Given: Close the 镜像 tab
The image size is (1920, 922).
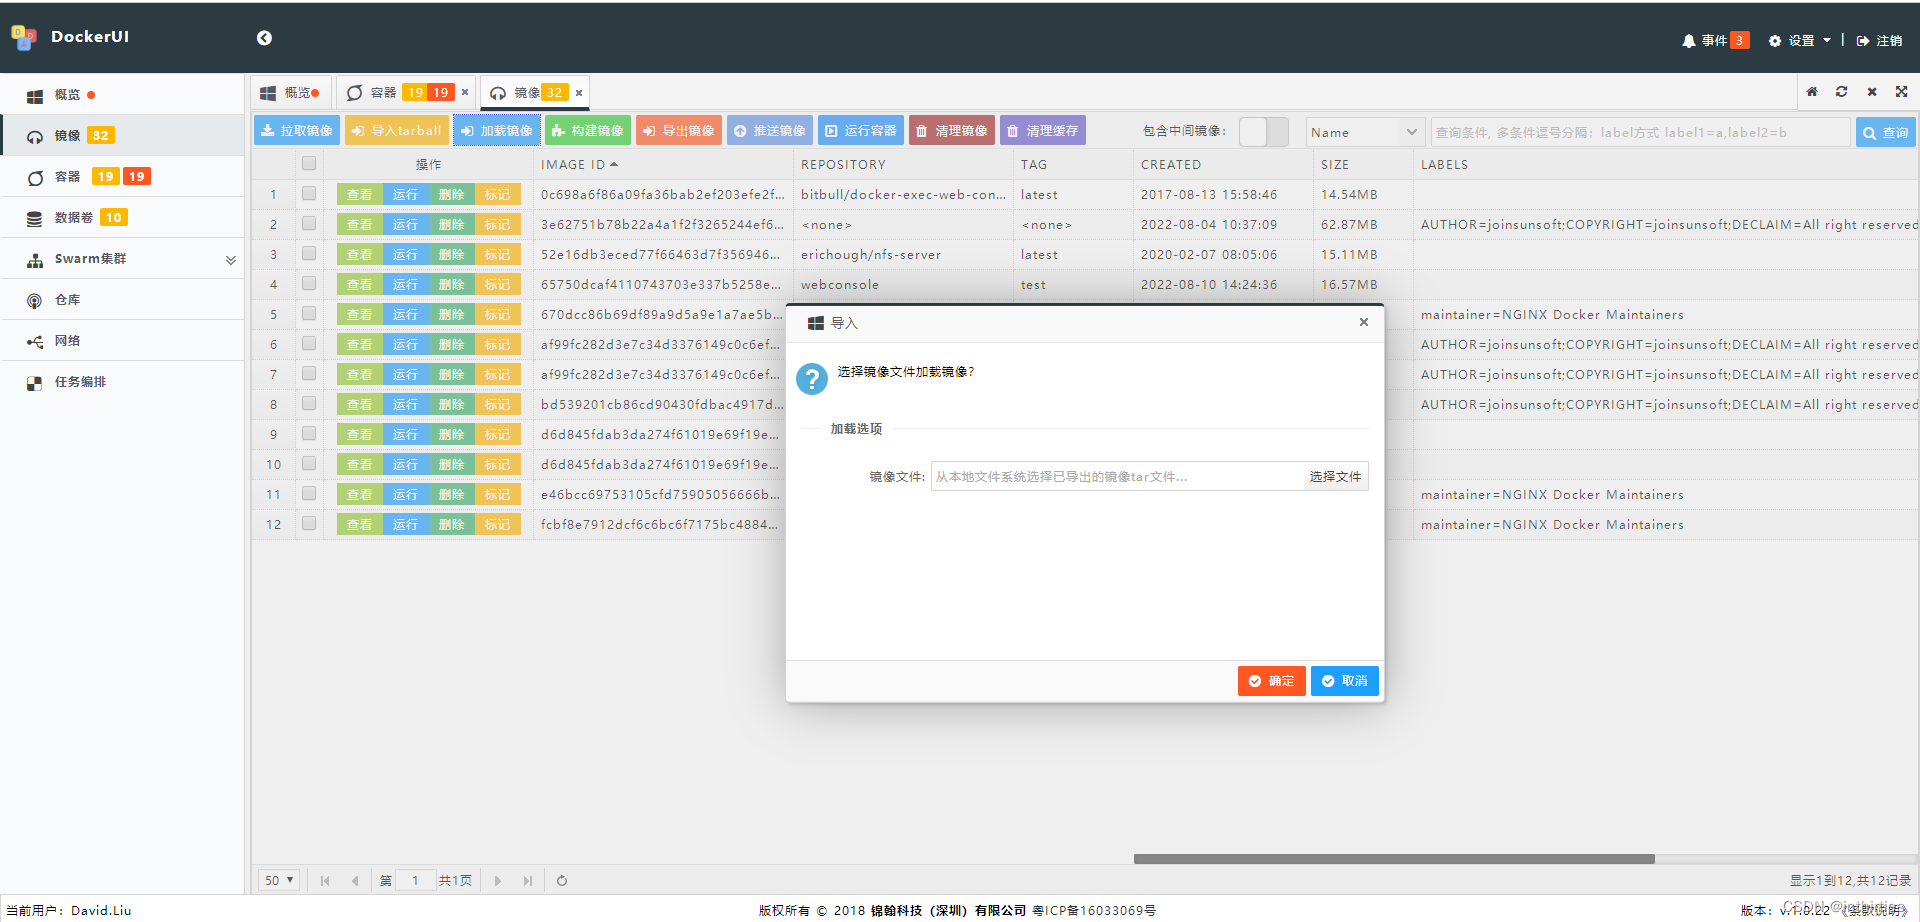Looking at the screenshot, I should [579, 93].
